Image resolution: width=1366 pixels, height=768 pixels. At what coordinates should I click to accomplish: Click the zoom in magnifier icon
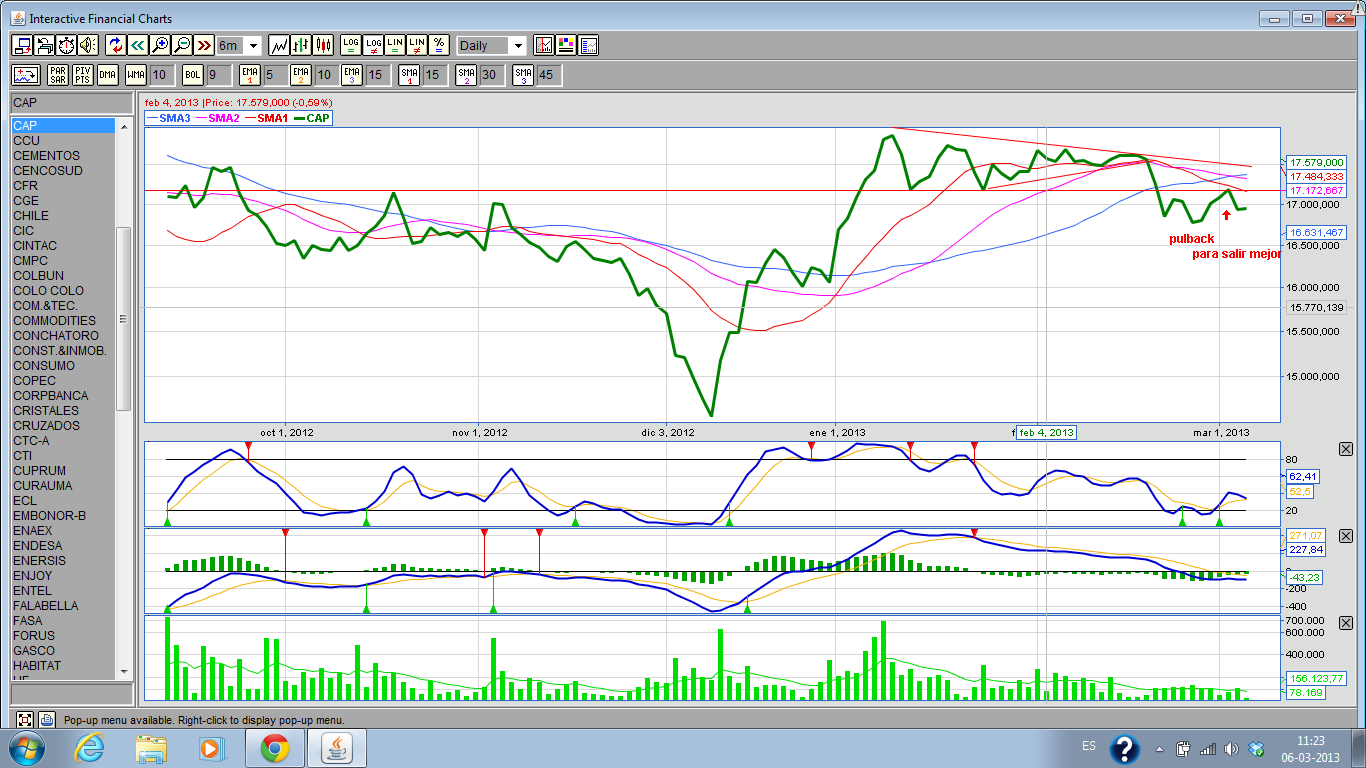coord(159,45)
